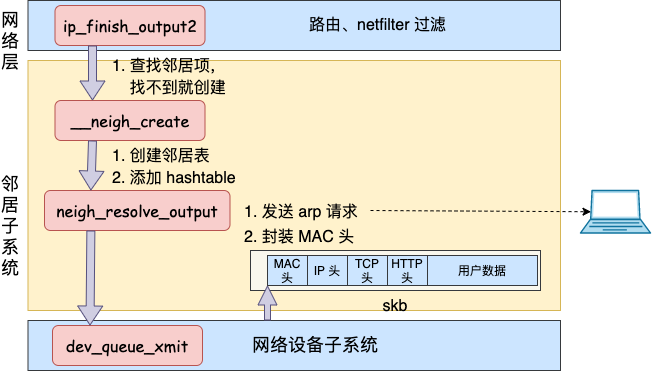Image resolution: width=652 pixels, height=371 pixels.
Task: Select the TCP 头 cell in skb
Action: pyautogui.click(x=367, y=270)
